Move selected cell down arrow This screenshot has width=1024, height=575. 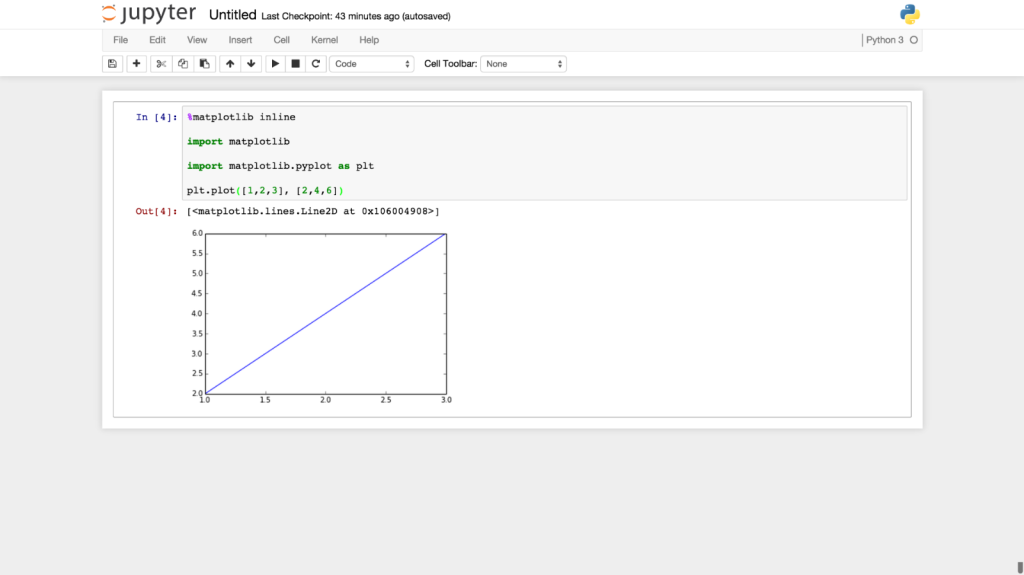pyautogui.click(x=251, y=64)
